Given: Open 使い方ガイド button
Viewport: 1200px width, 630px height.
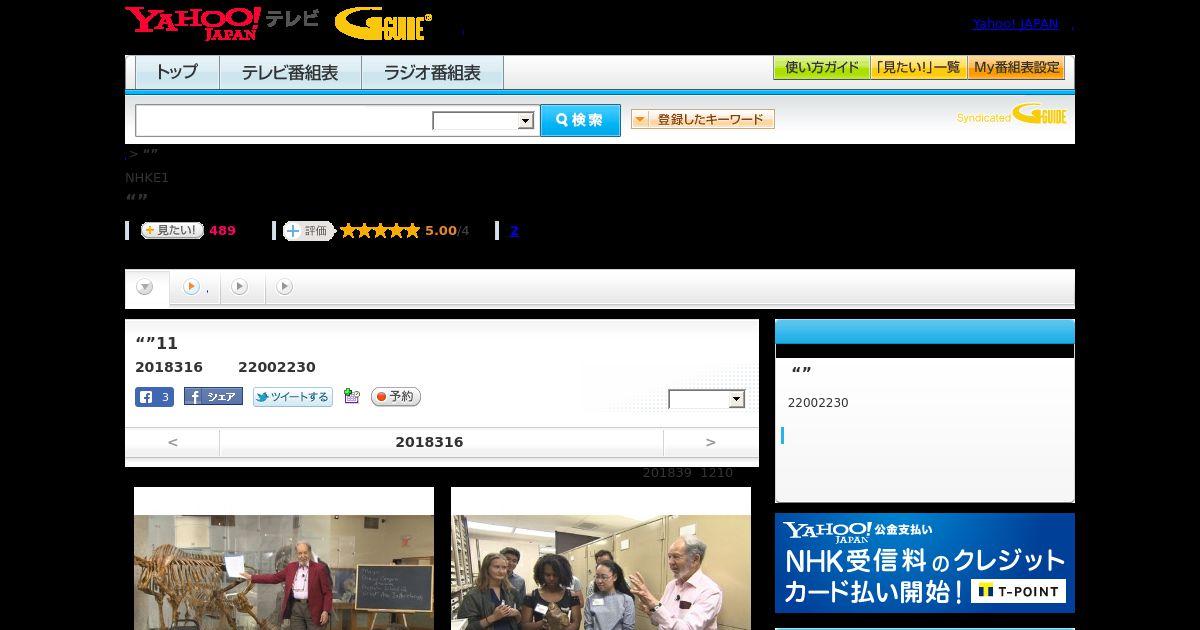Looking at the screenshot, I should 821,68.
